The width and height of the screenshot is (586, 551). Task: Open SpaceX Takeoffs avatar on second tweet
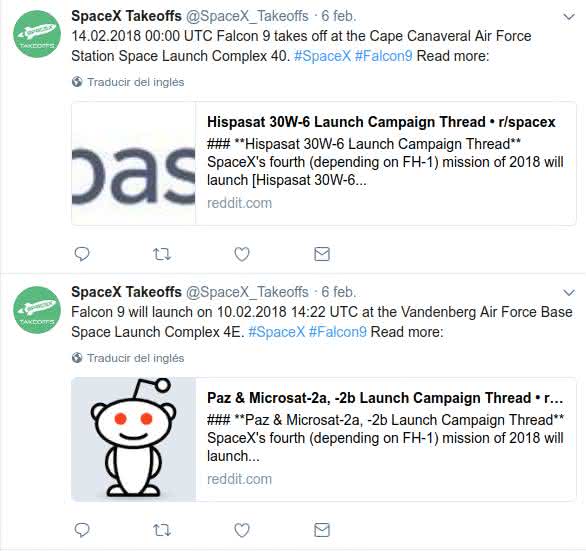pos(37,310)
